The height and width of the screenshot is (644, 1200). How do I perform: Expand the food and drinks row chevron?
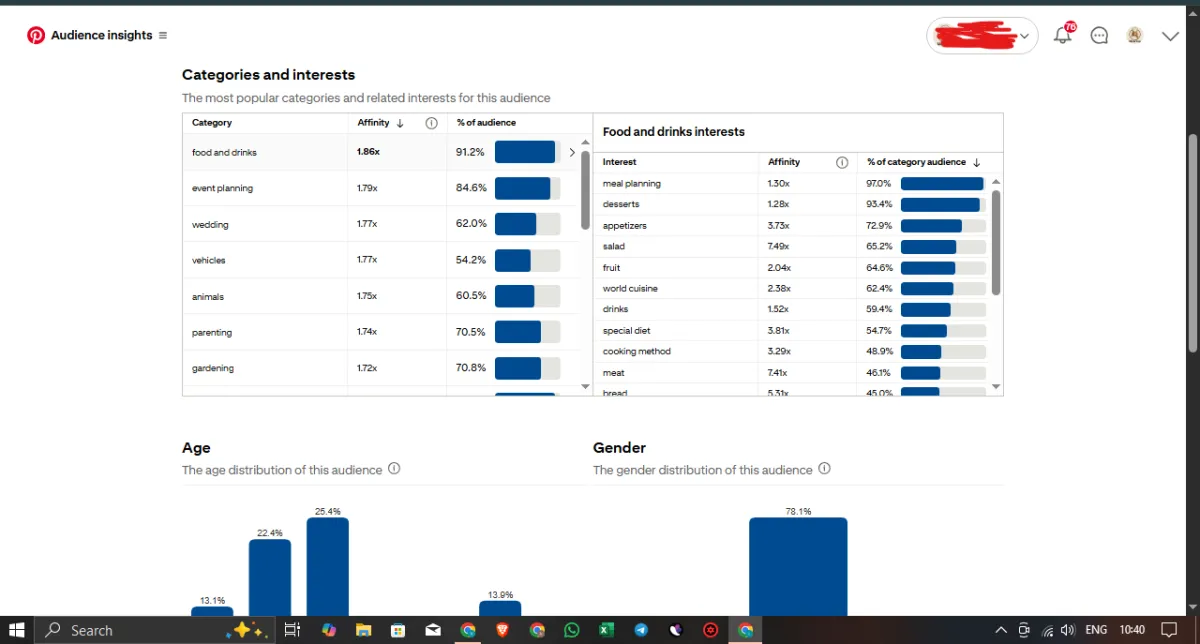point(572,153)
